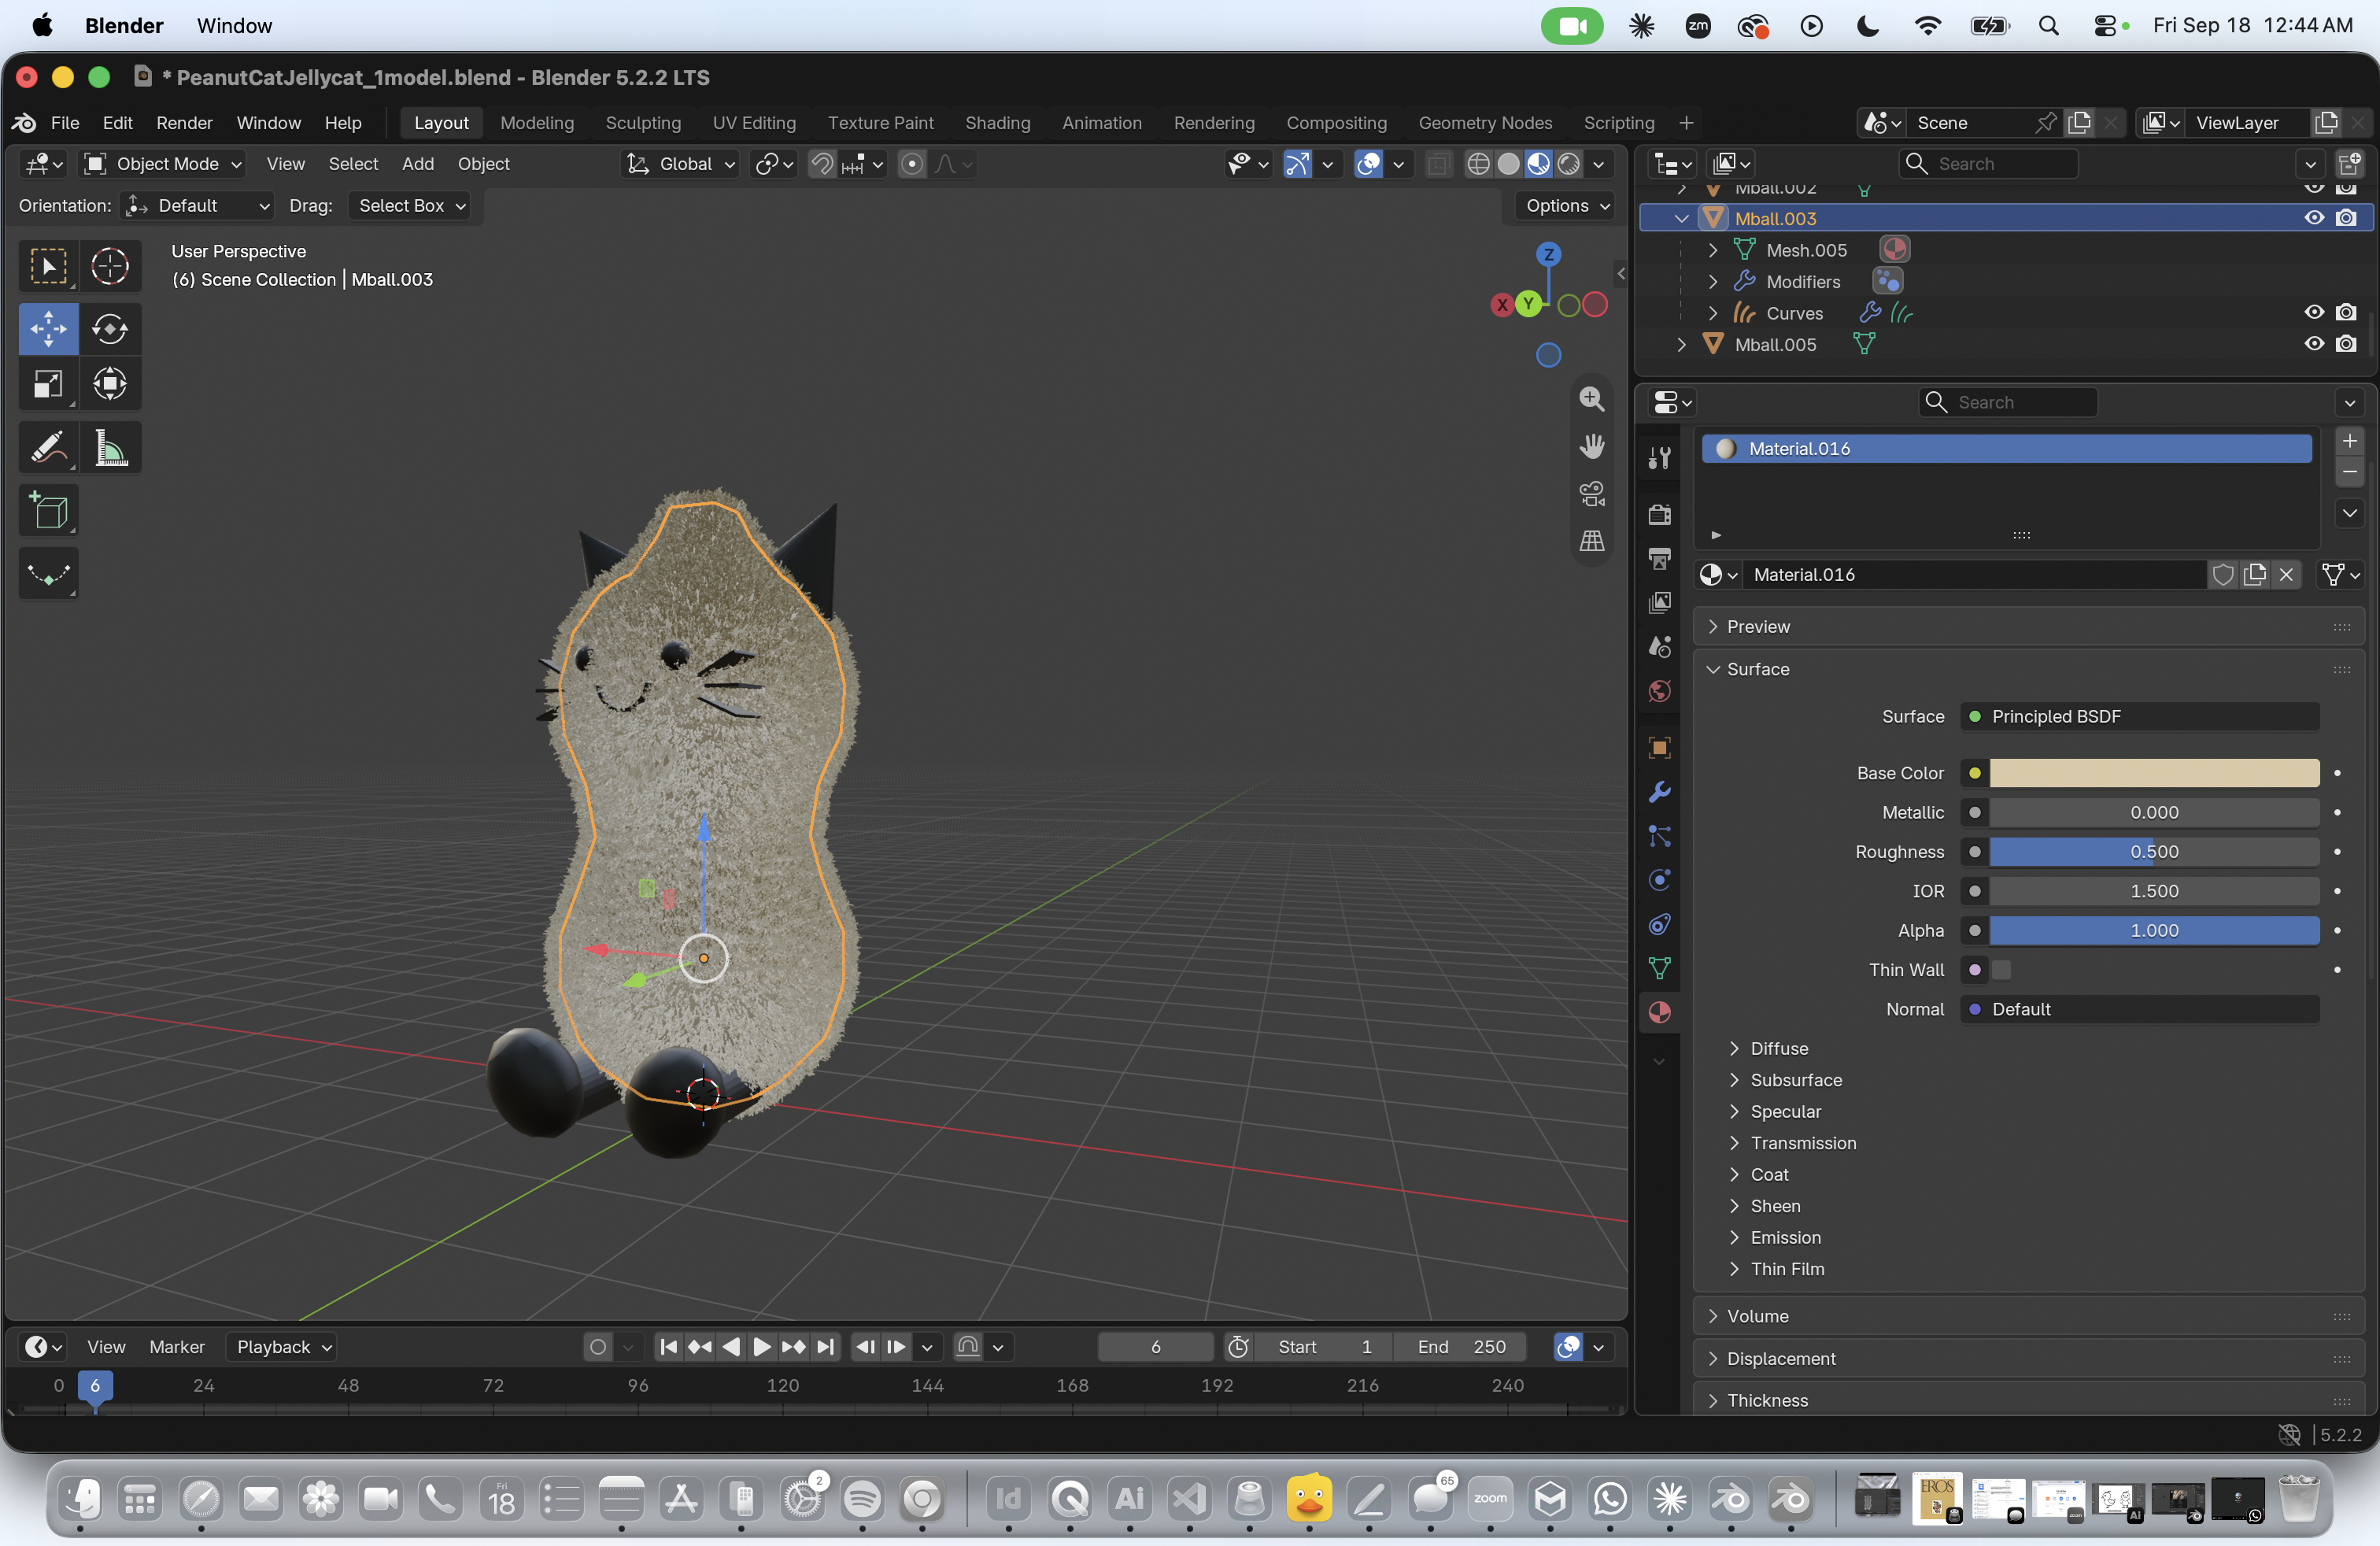Viewport: 2380px width, 1546px height.
Task: Click Principled BSDF surface shader button
Action: (2140, 716)
